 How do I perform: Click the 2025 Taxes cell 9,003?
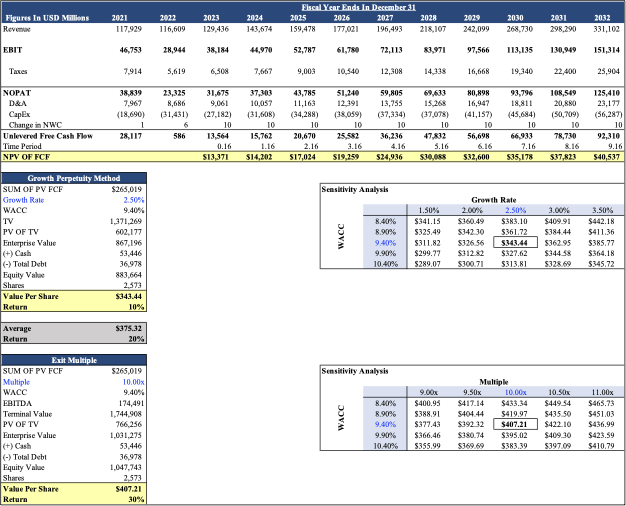click(x=306, y=71)
